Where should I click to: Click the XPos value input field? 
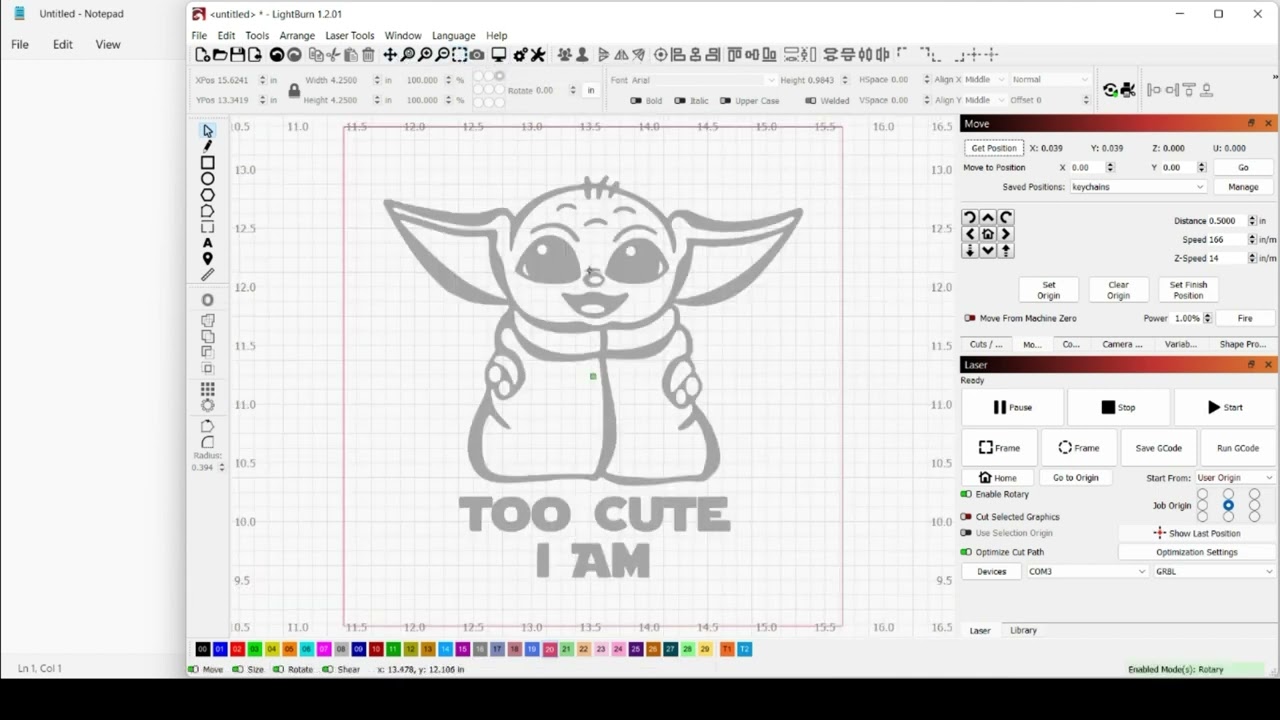(x=241, y=80)
